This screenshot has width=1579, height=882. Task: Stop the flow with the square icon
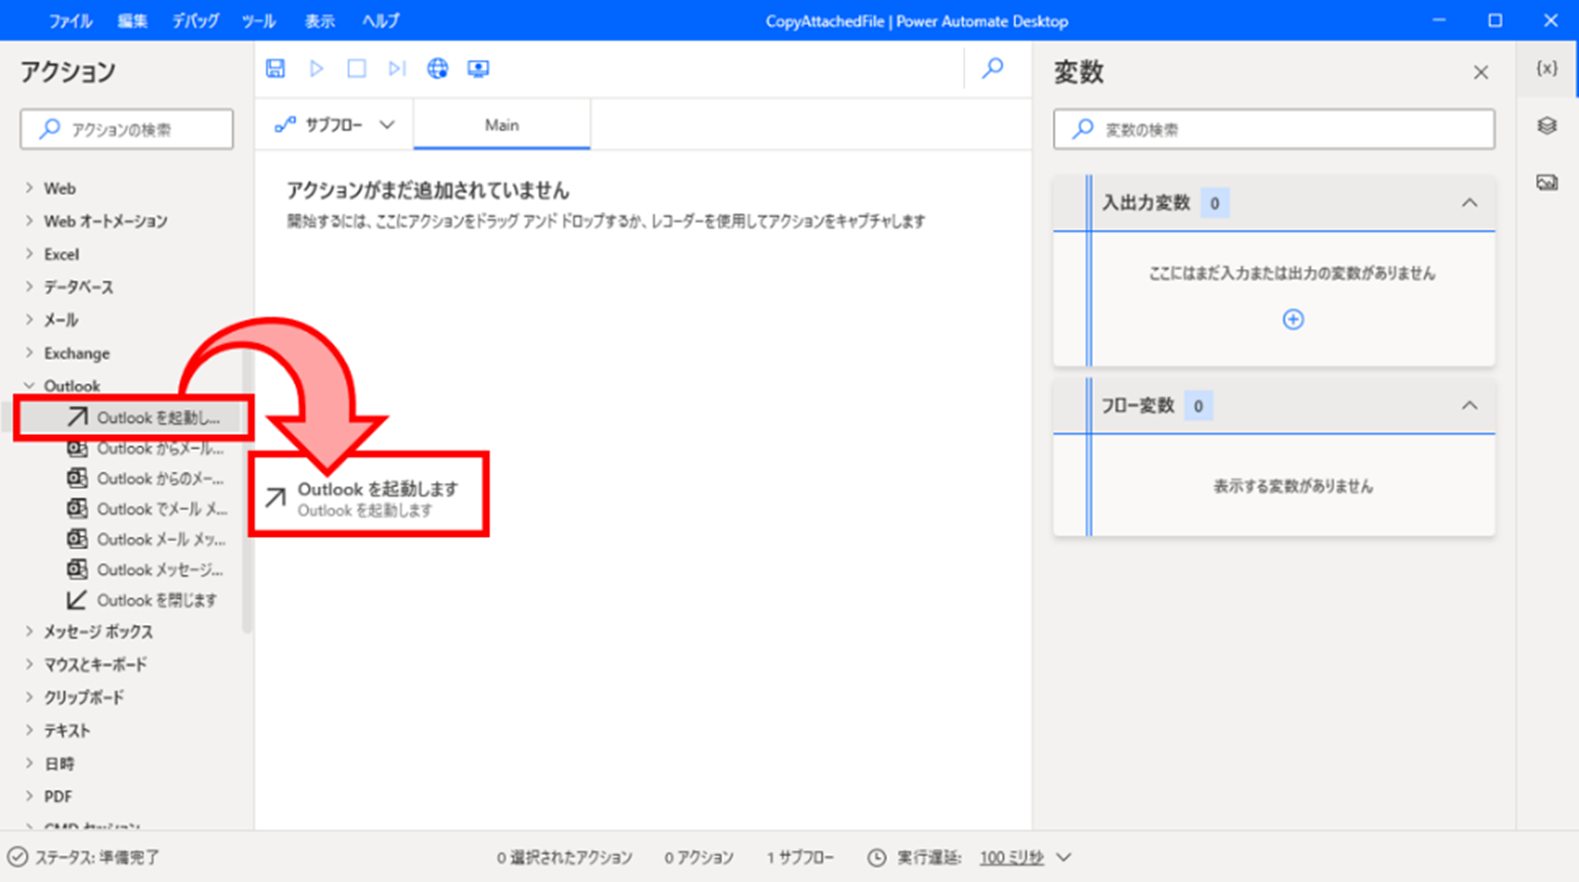tap(356, 68)
